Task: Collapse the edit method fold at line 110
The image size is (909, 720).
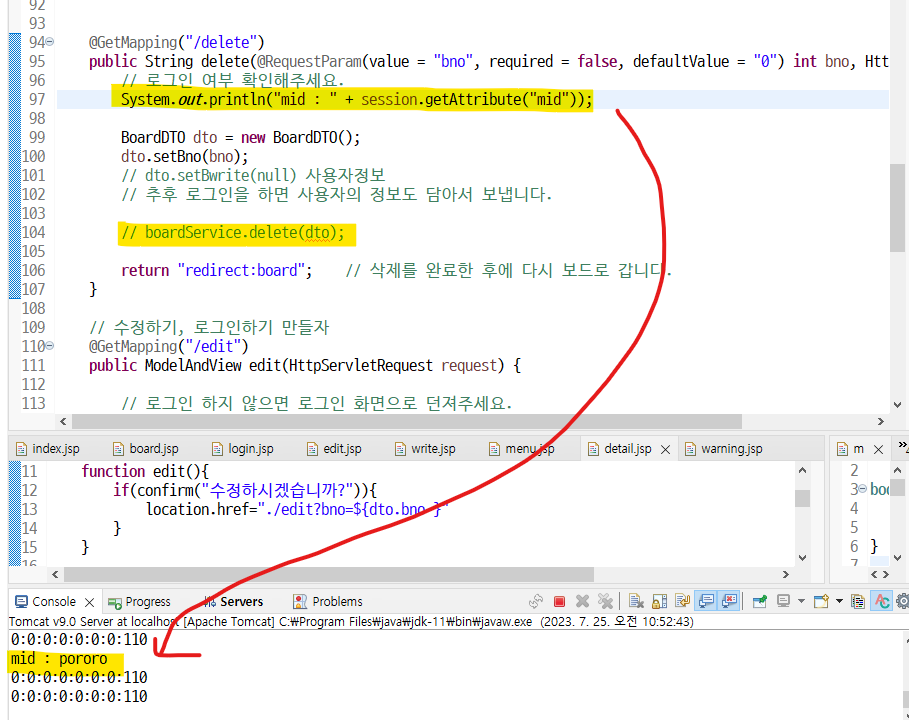Action: pyautogui.click(x=50, y=346)
